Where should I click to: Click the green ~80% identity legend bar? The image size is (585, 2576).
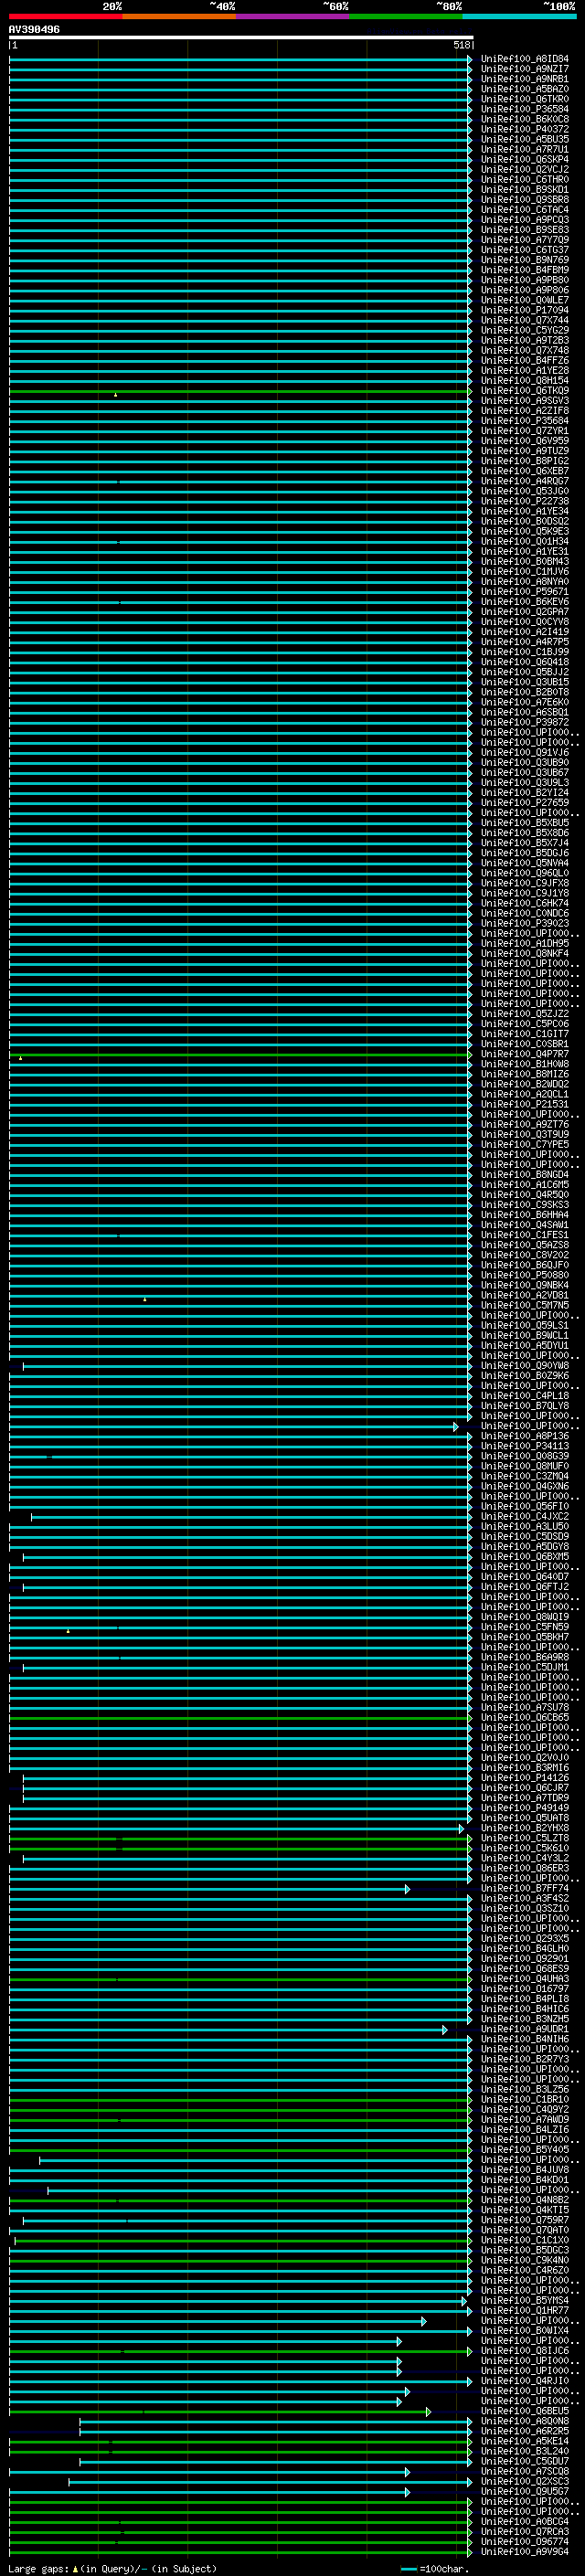point(406,16)
